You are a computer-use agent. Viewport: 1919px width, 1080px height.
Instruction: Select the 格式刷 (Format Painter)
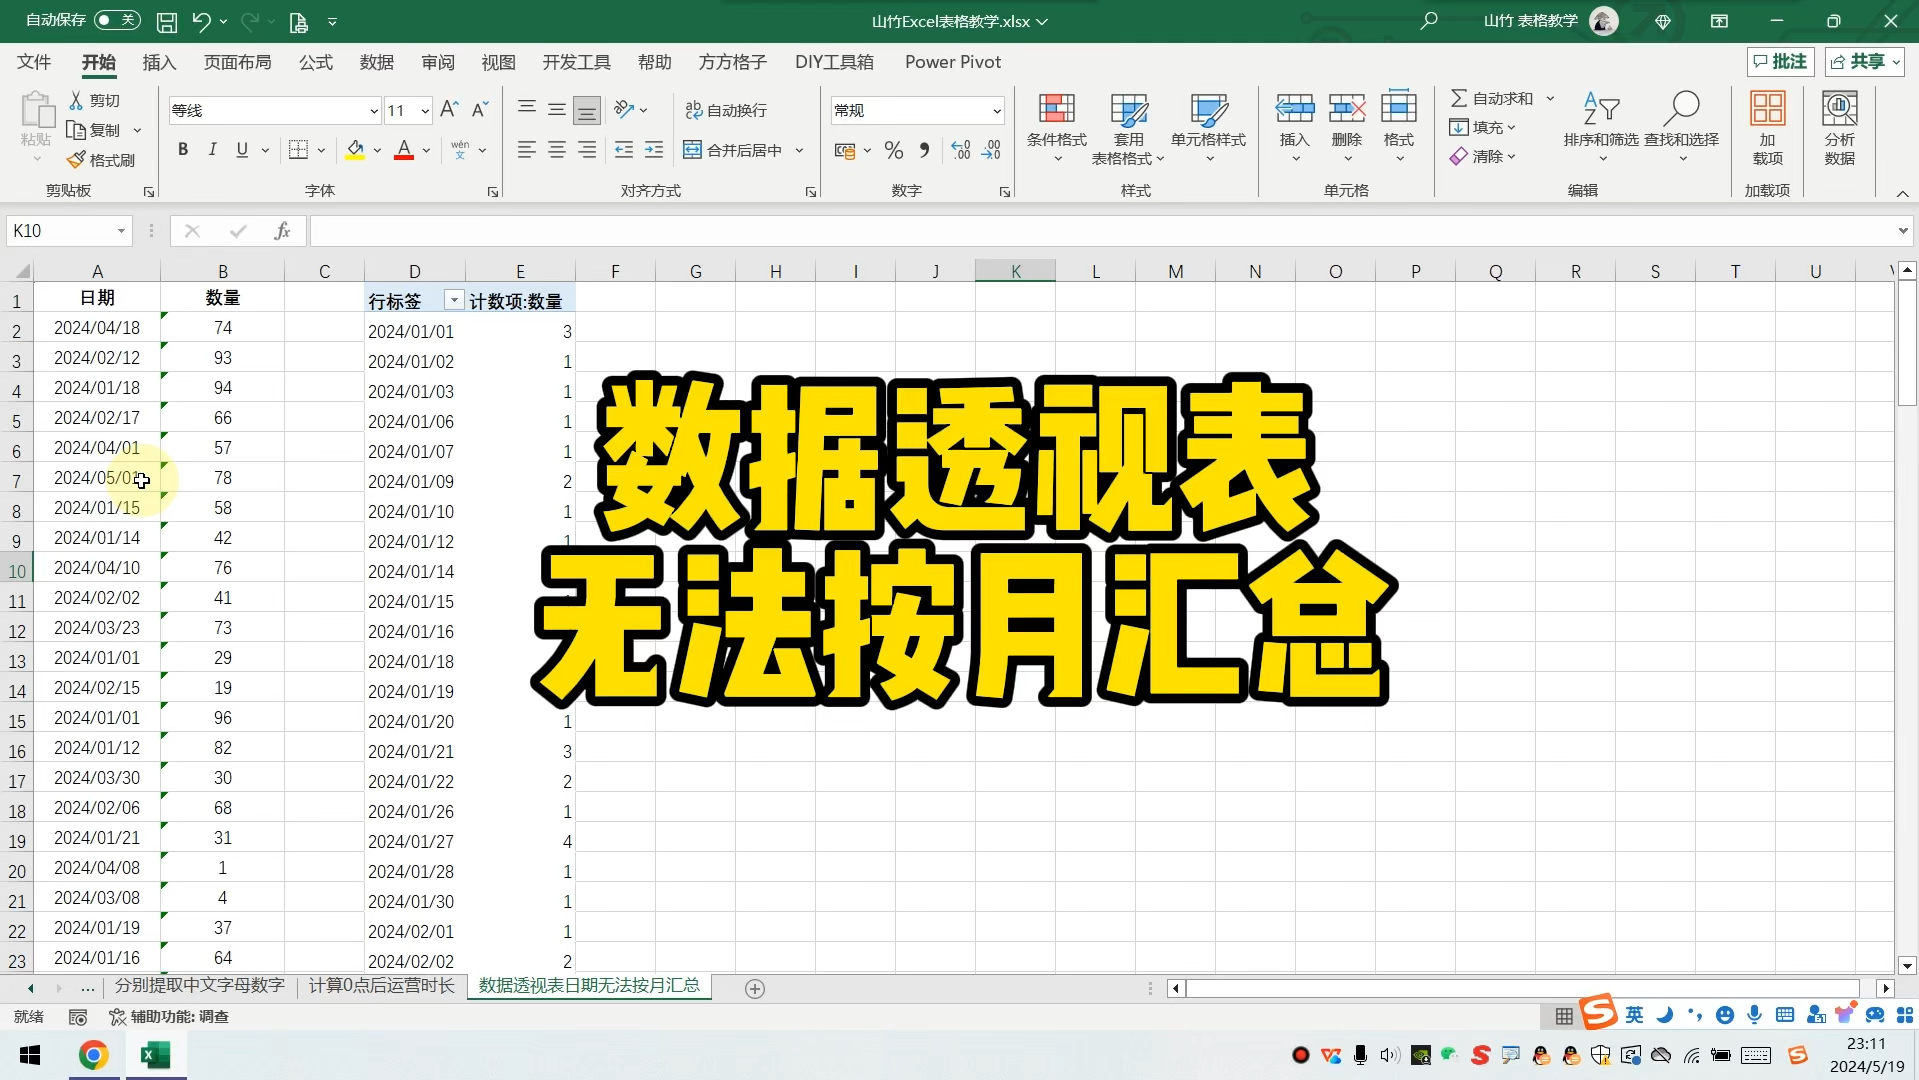101,159
